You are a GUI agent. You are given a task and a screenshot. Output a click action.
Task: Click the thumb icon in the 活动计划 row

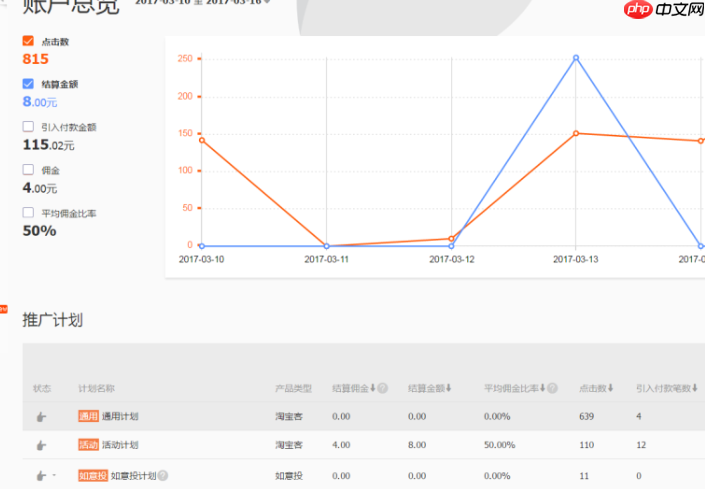tap(41, 445)
